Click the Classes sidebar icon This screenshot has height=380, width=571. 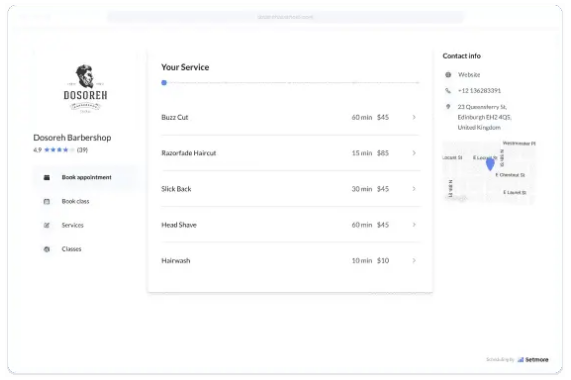click(47, 249)
